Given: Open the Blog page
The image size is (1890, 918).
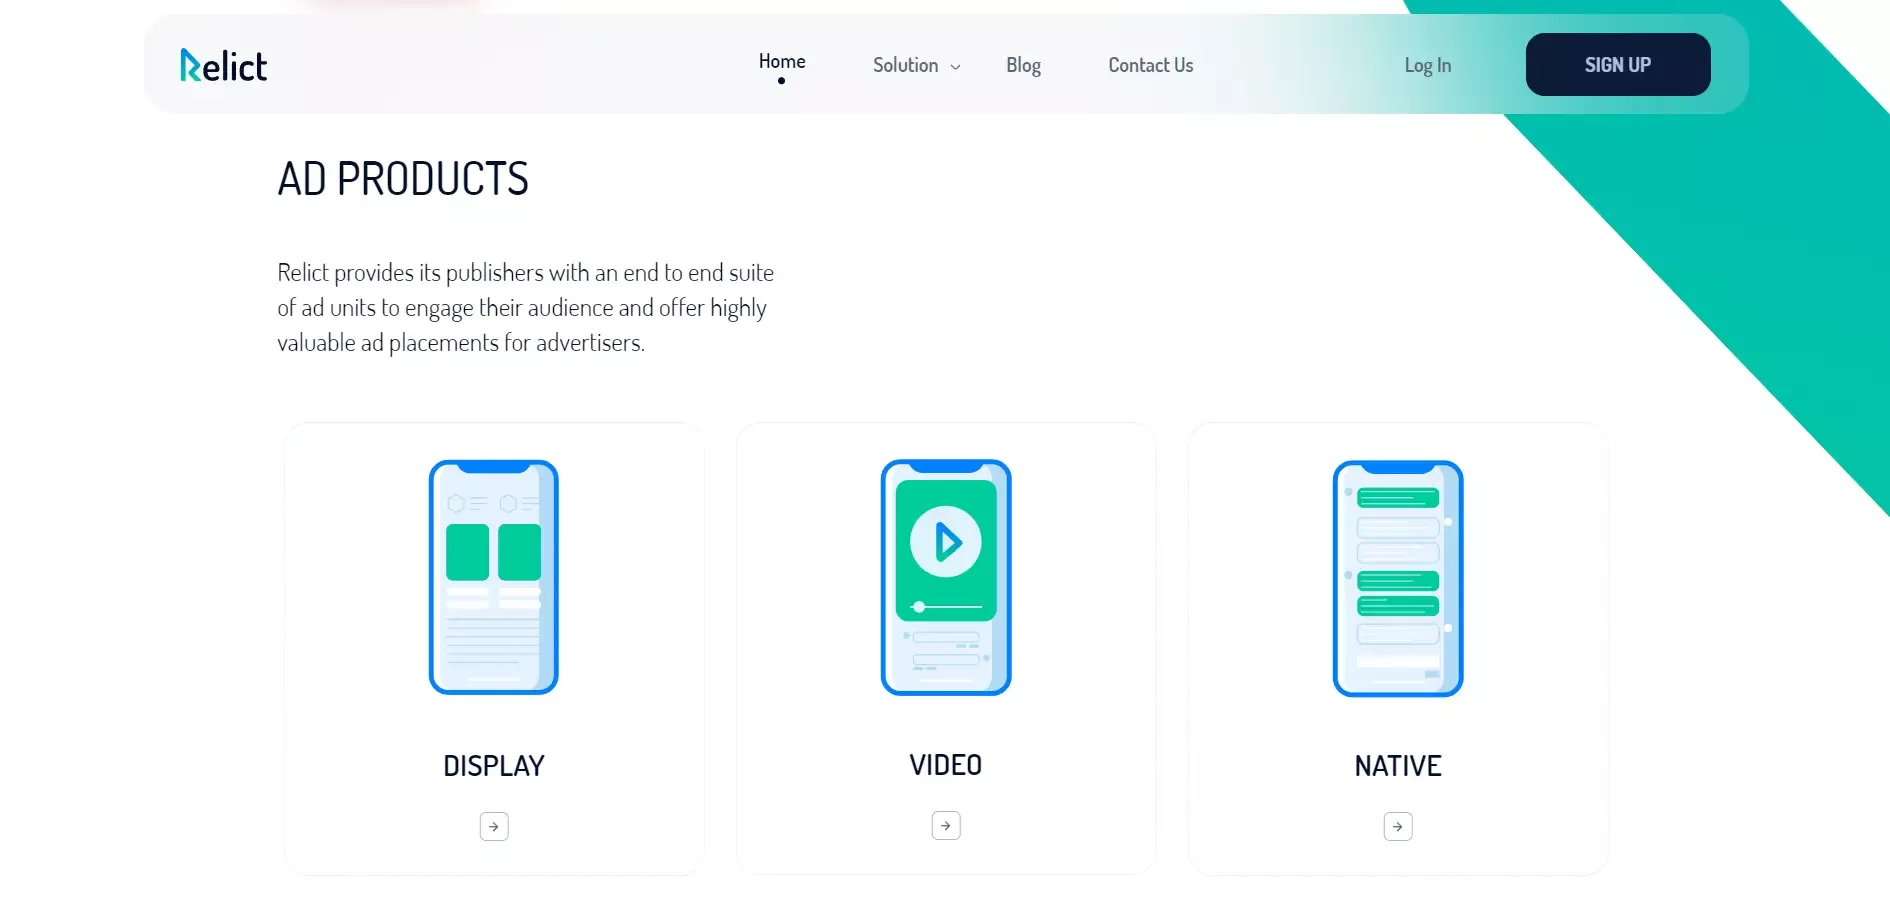Looking at the screenshot, I should pyautogui.click(x=1023, y=65).
